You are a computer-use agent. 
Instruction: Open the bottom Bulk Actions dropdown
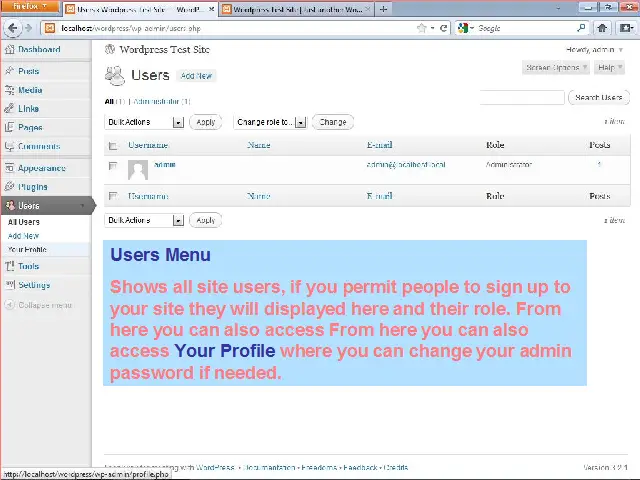pos(144,220)
